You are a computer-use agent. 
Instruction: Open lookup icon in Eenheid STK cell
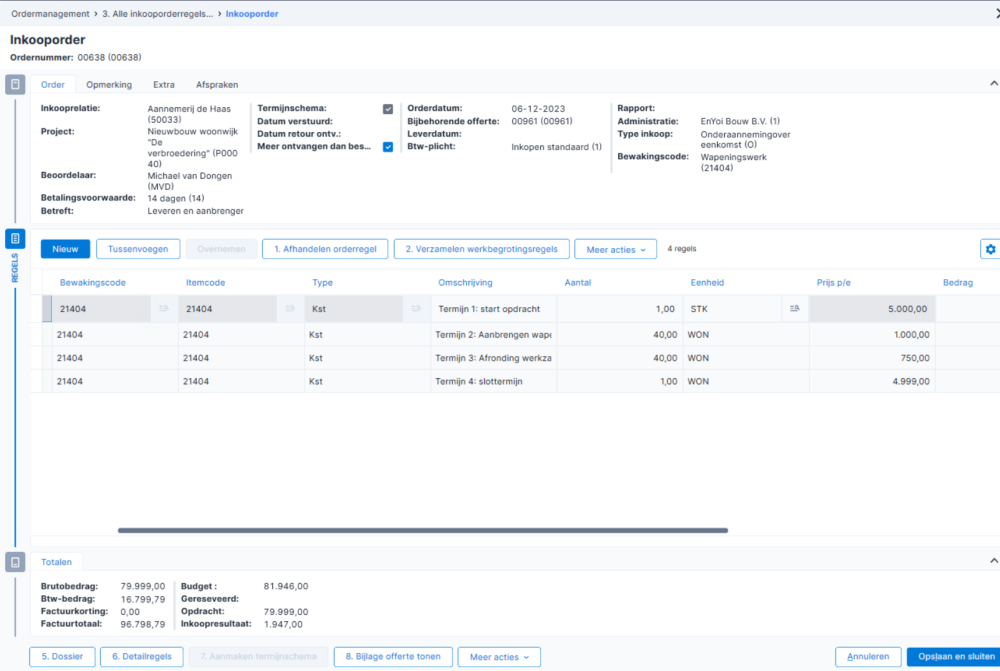pyautogui.click(x=795, y=309)
